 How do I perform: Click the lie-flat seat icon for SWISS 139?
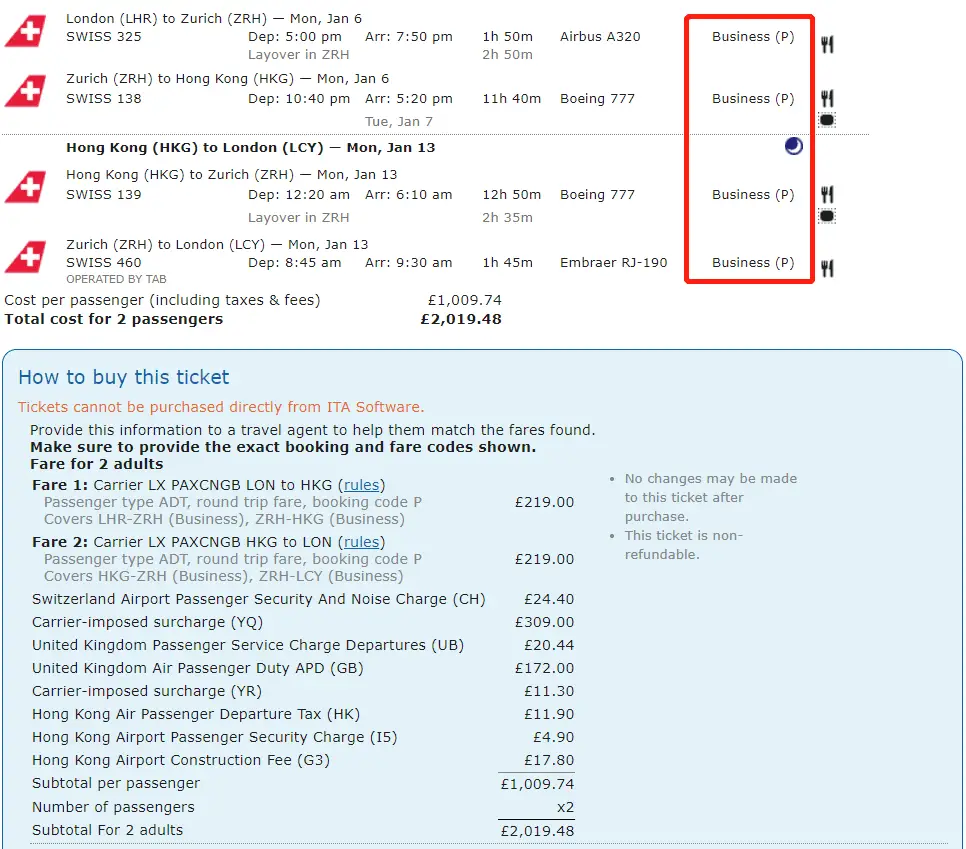(x=827, y=216)
